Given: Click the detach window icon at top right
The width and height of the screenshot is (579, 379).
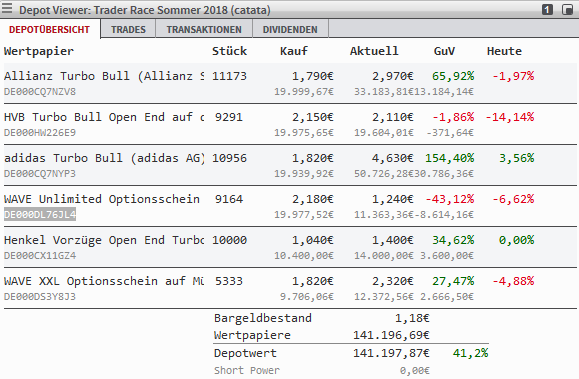Looking at the screenshot, I should click(567, 10).
